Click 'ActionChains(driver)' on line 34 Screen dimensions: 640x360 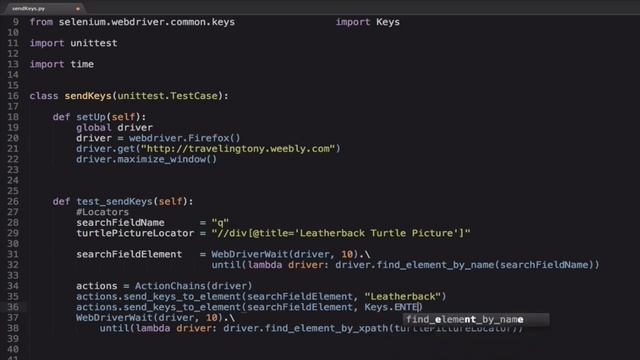click(x=193, y=286)
